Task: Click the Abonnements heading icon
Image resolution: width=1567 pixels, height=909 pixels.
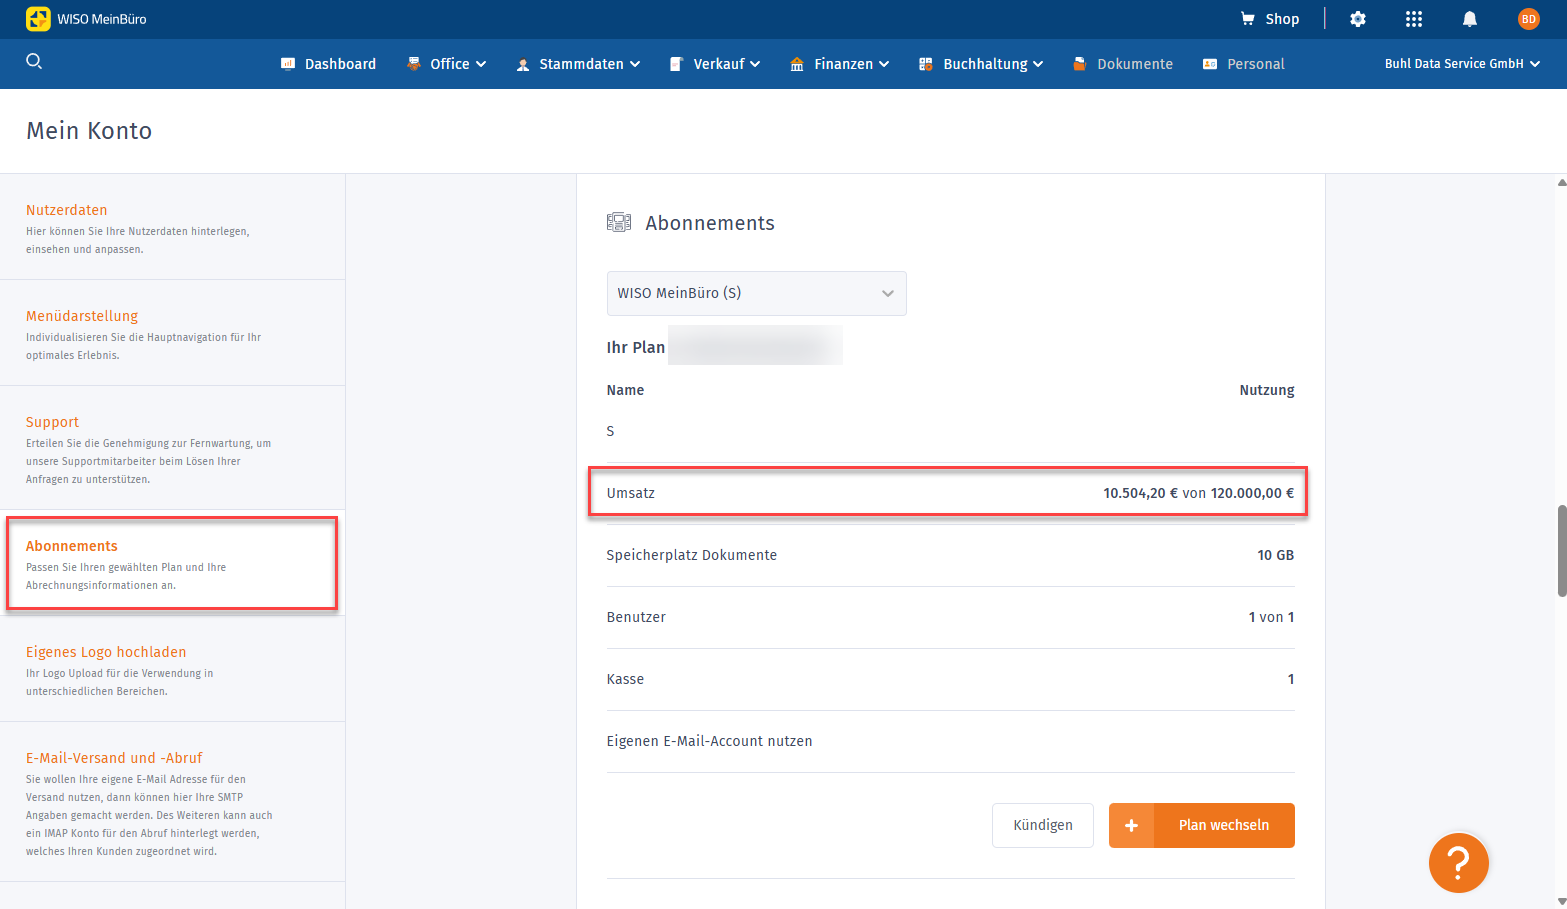Action: [x=619, y=222]
